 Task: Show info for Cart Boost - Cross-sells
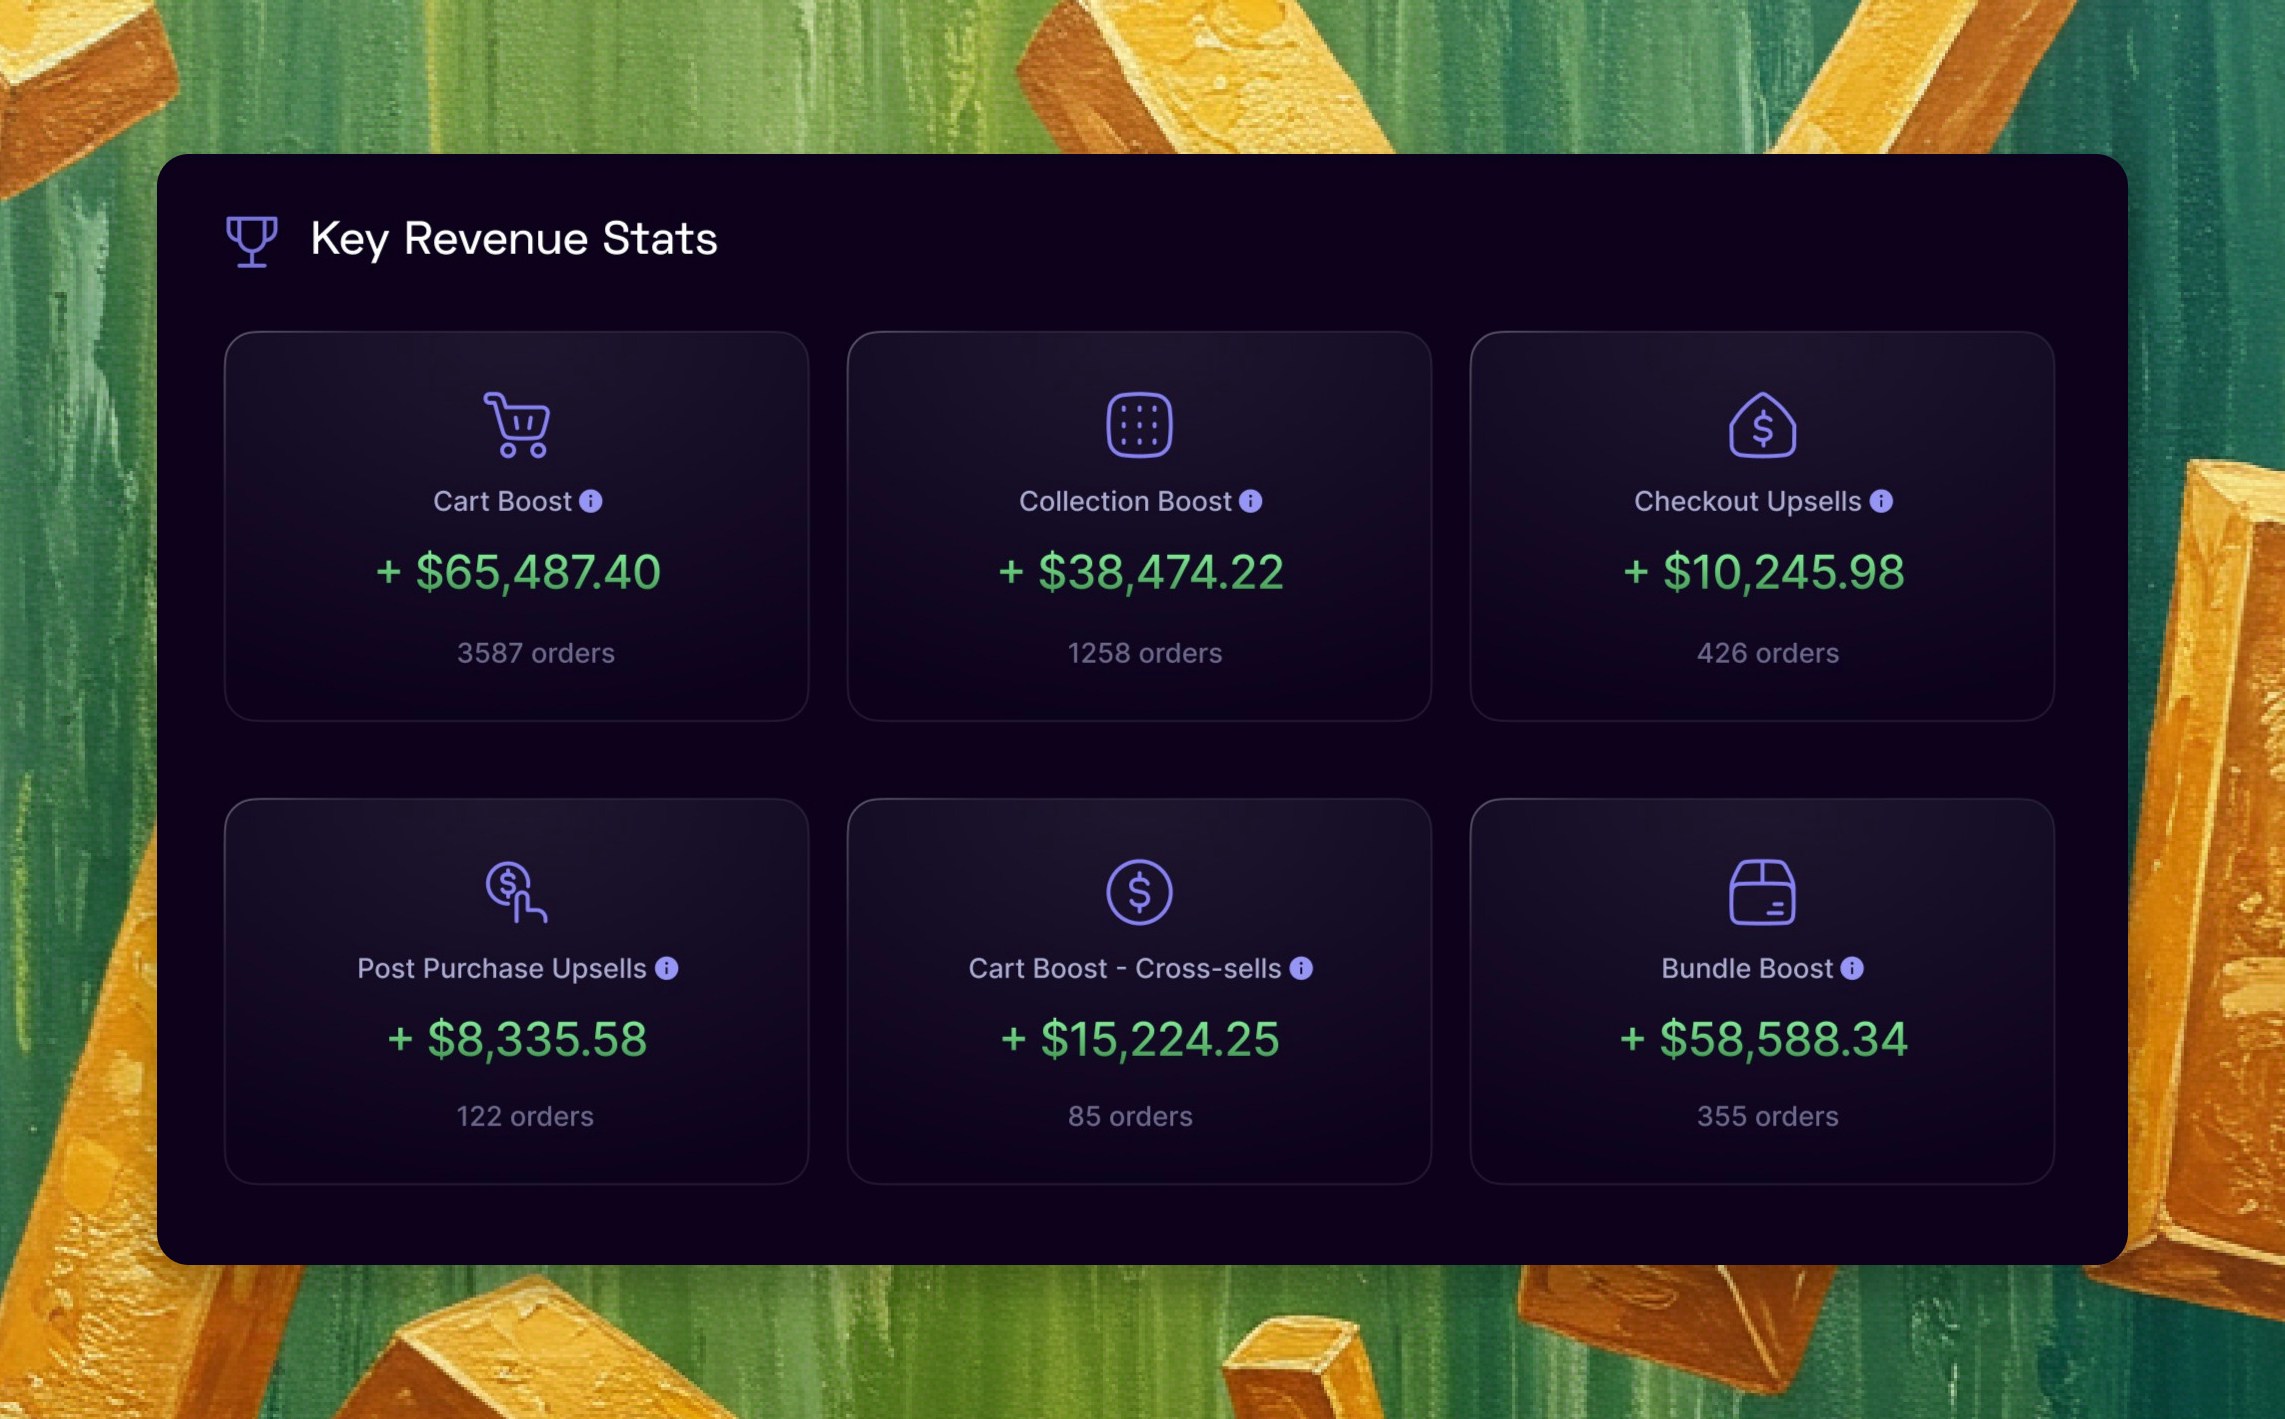pos(1301,968)
